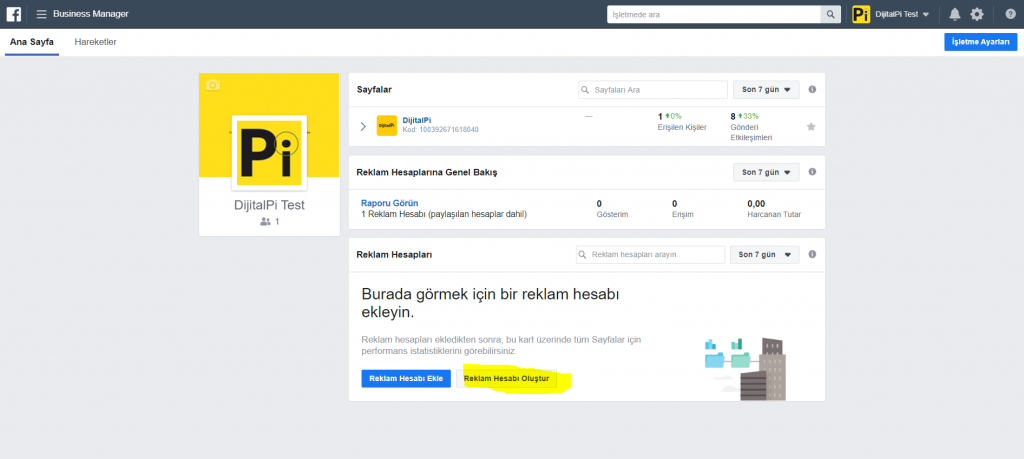The width and height of the screenshot is (1024, 459).
Task: Open the DijitalPi page name link
Action: tap(417, 119)
